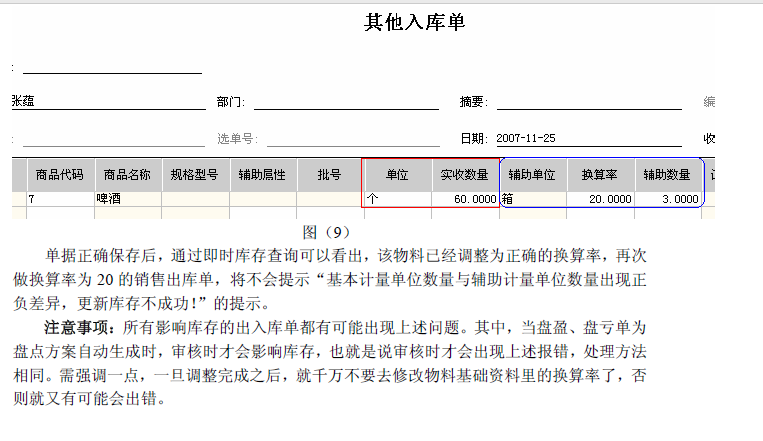
Task: Click the 单位 column header
Action: point(397,175)
